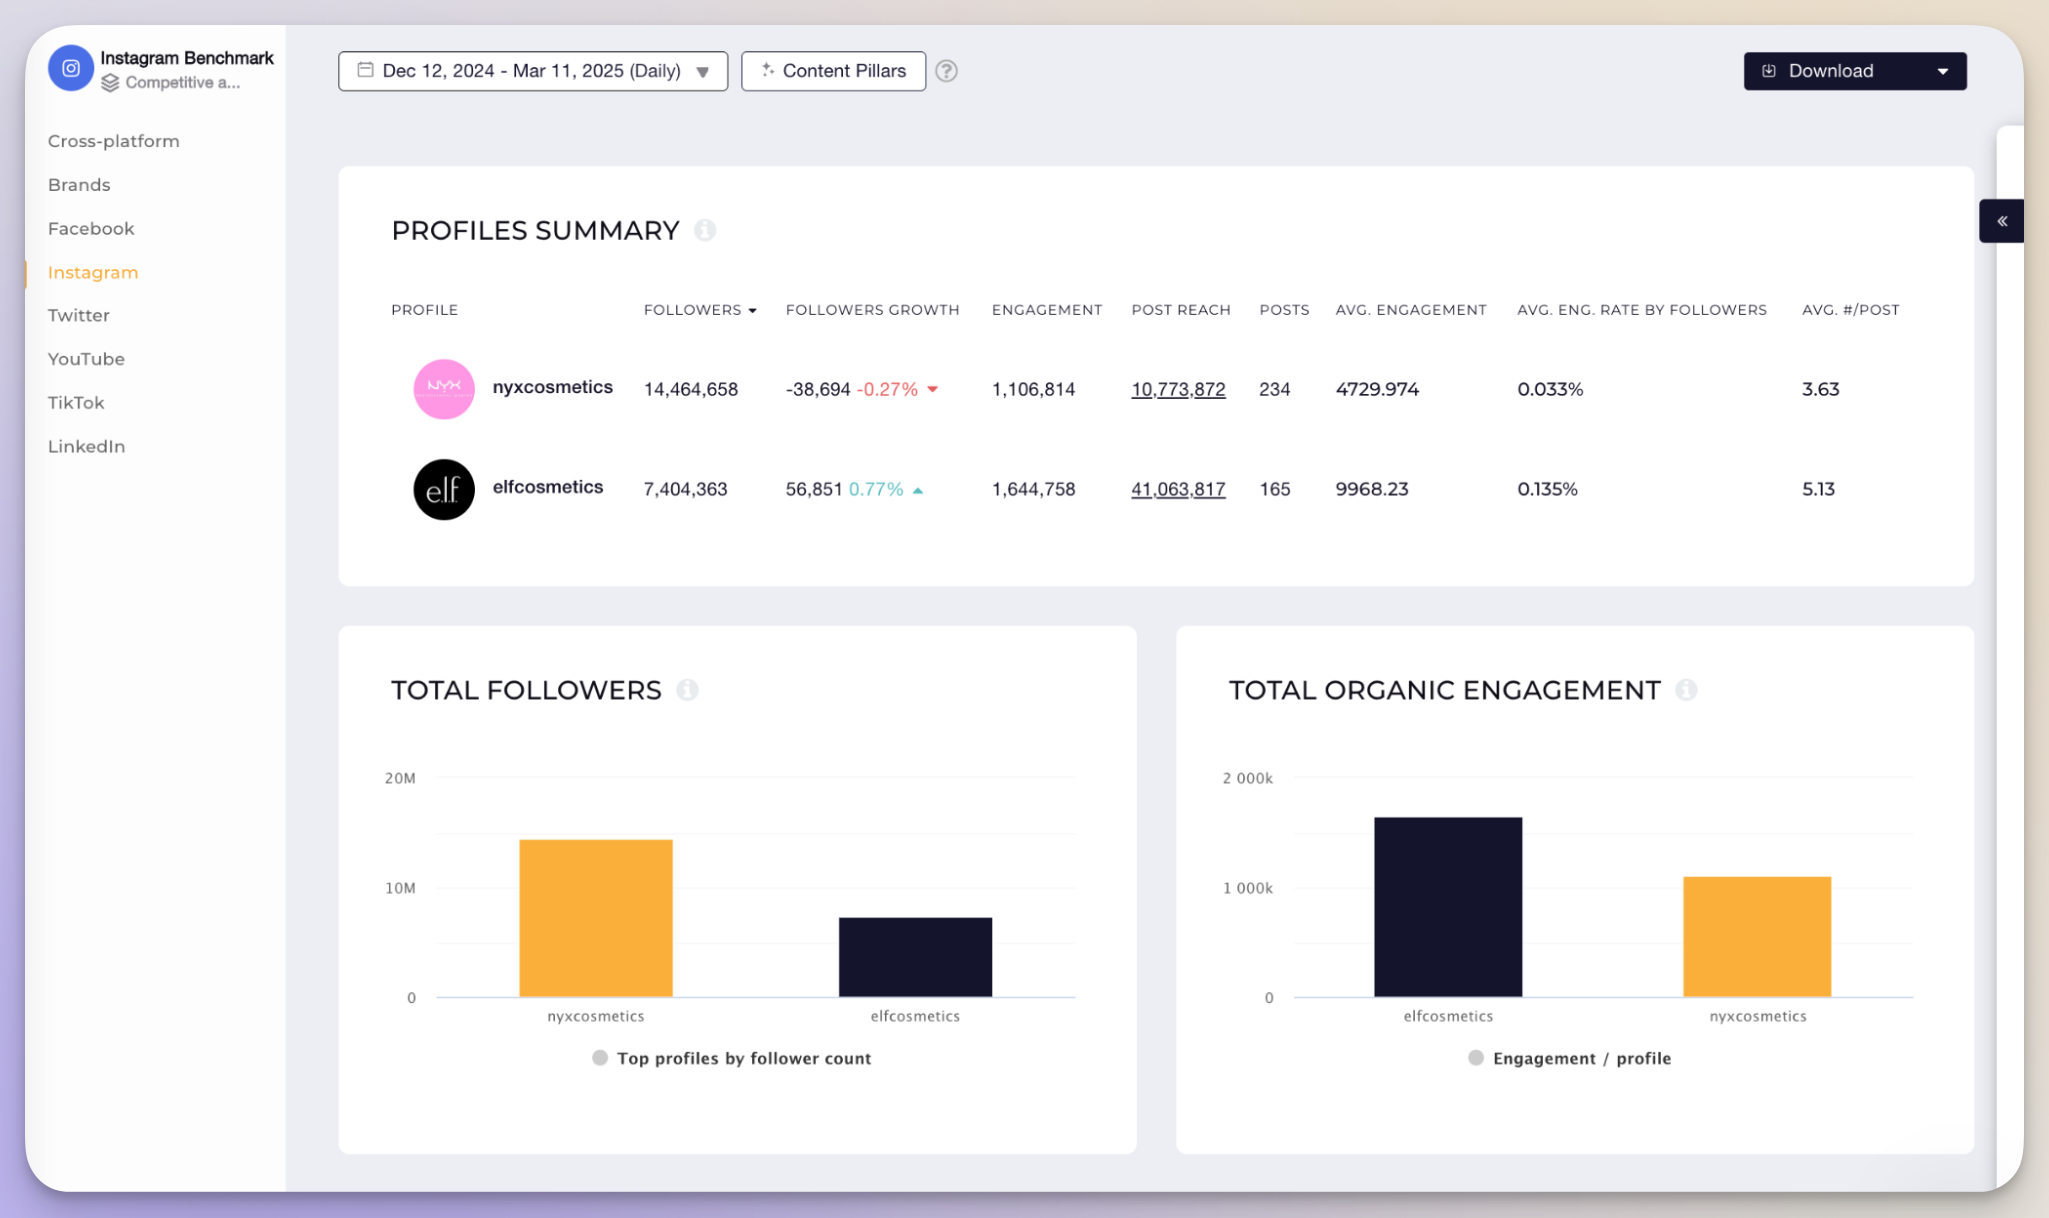Screen dimensions: 2049x1218
Task: Click the nyxcosmetics profile avatar
Action: click(444, 389)
